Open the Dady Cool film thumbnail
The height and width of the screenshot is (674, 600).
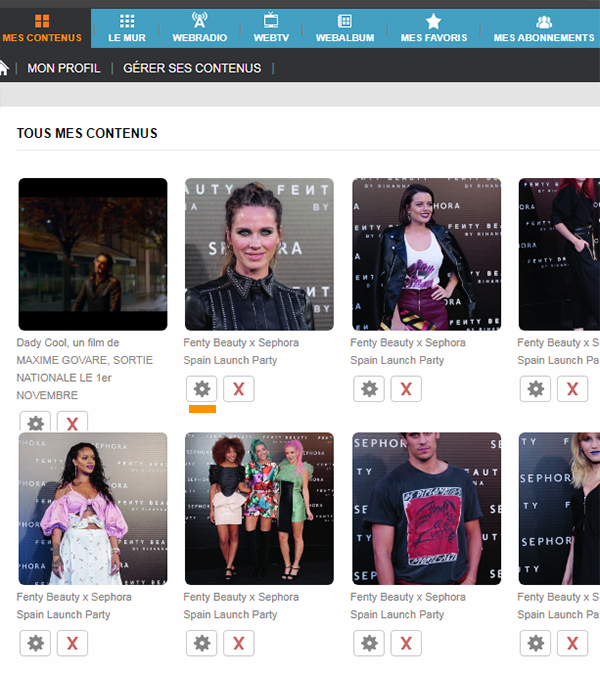(x=93, y=254)
